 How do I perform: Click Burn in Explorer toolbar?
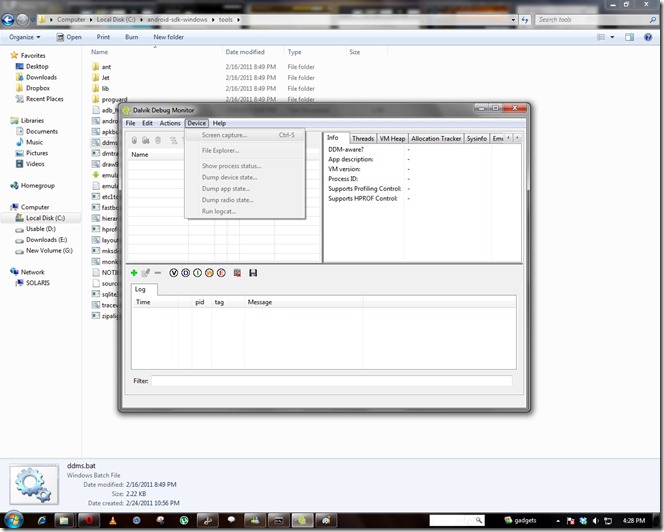coord(132,37)
